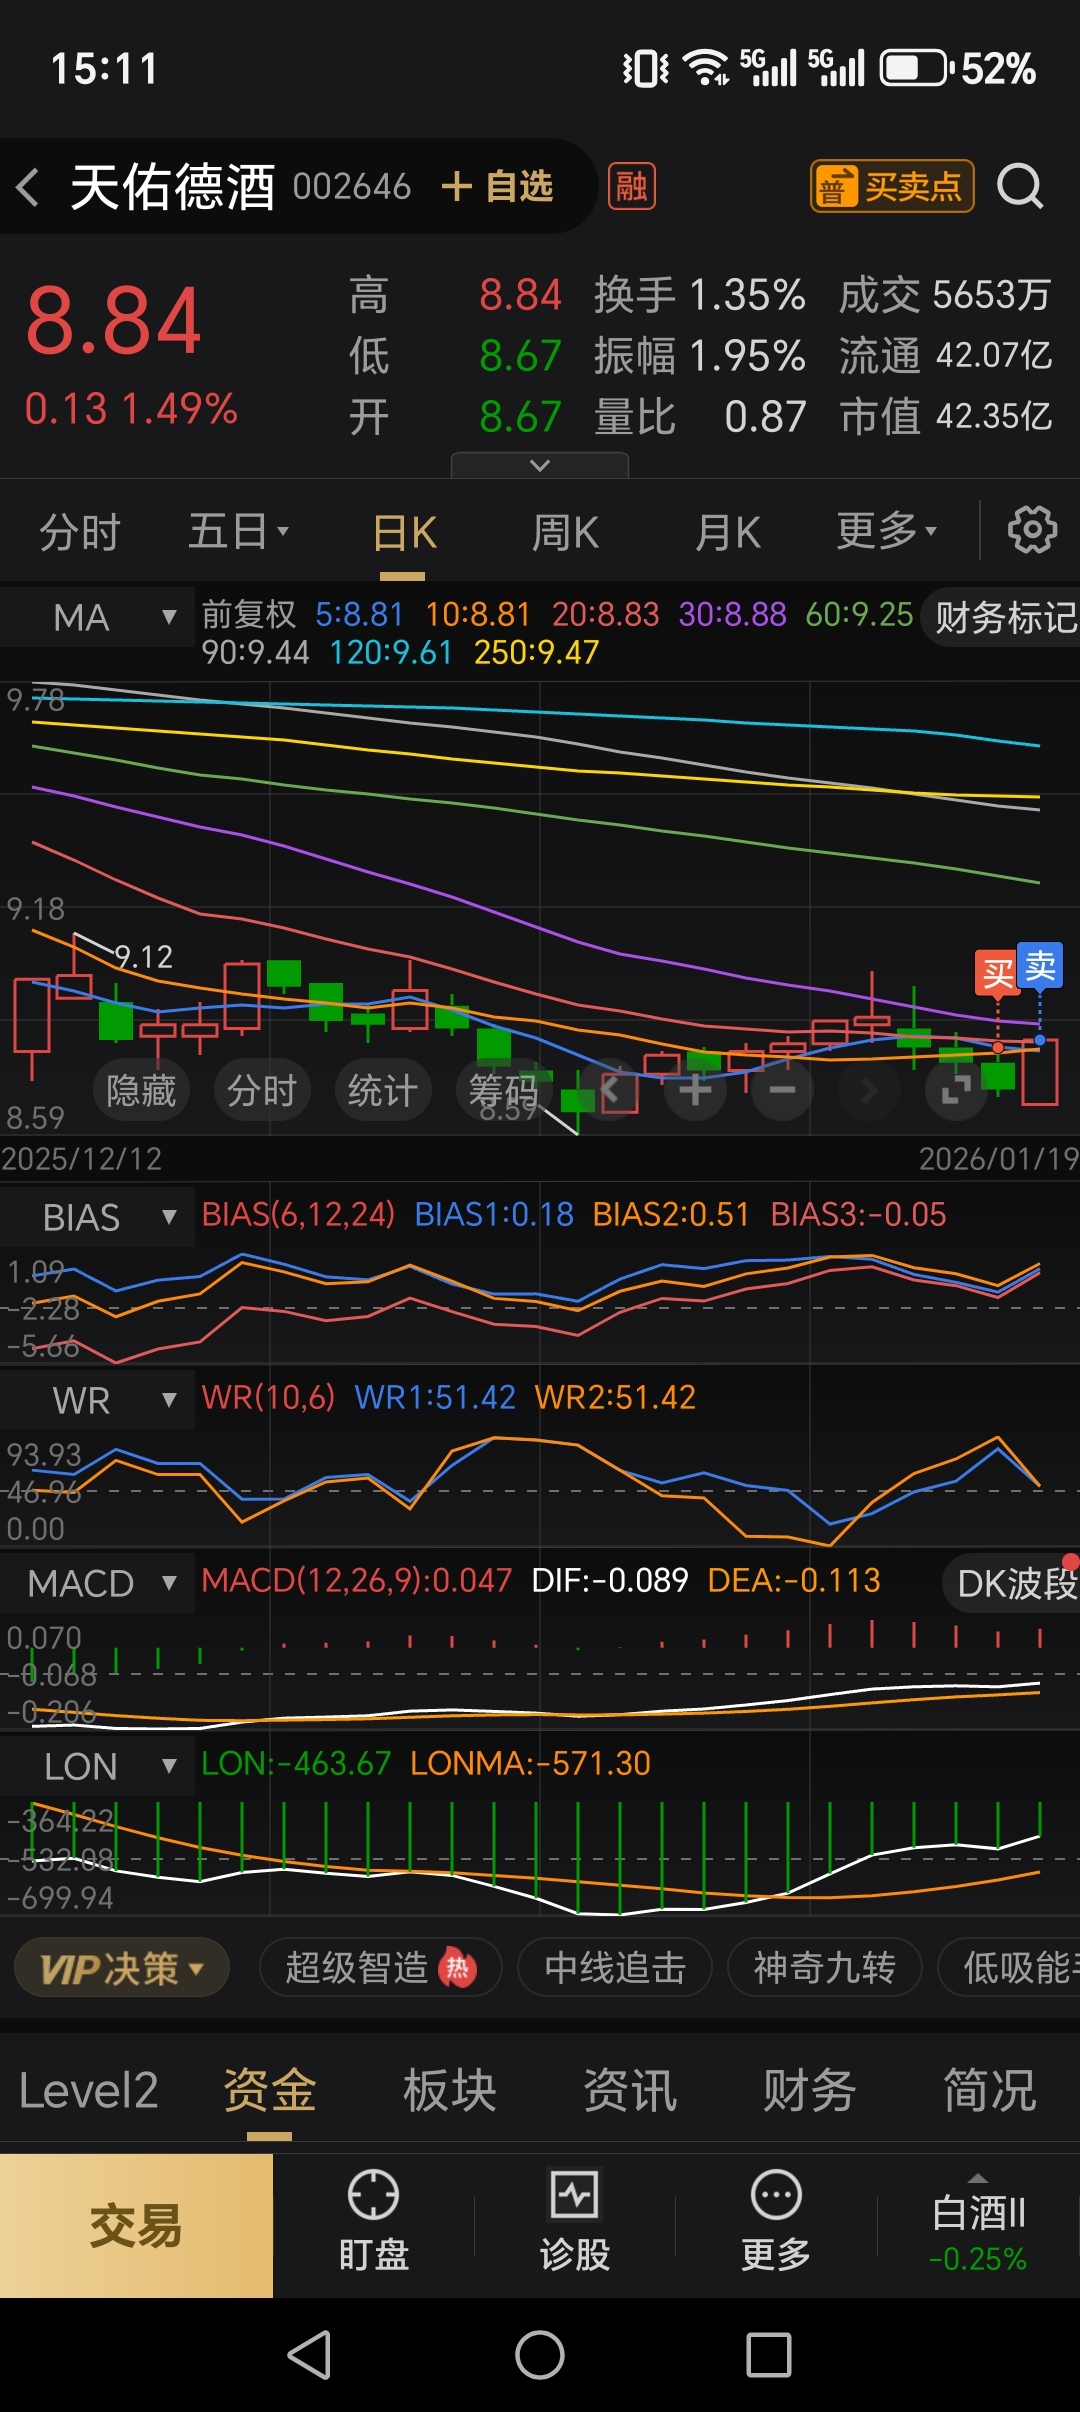The image size is (1080, 2412).
Task: Select 低吸能手 strategy chip
Action: point(1010,1968)
